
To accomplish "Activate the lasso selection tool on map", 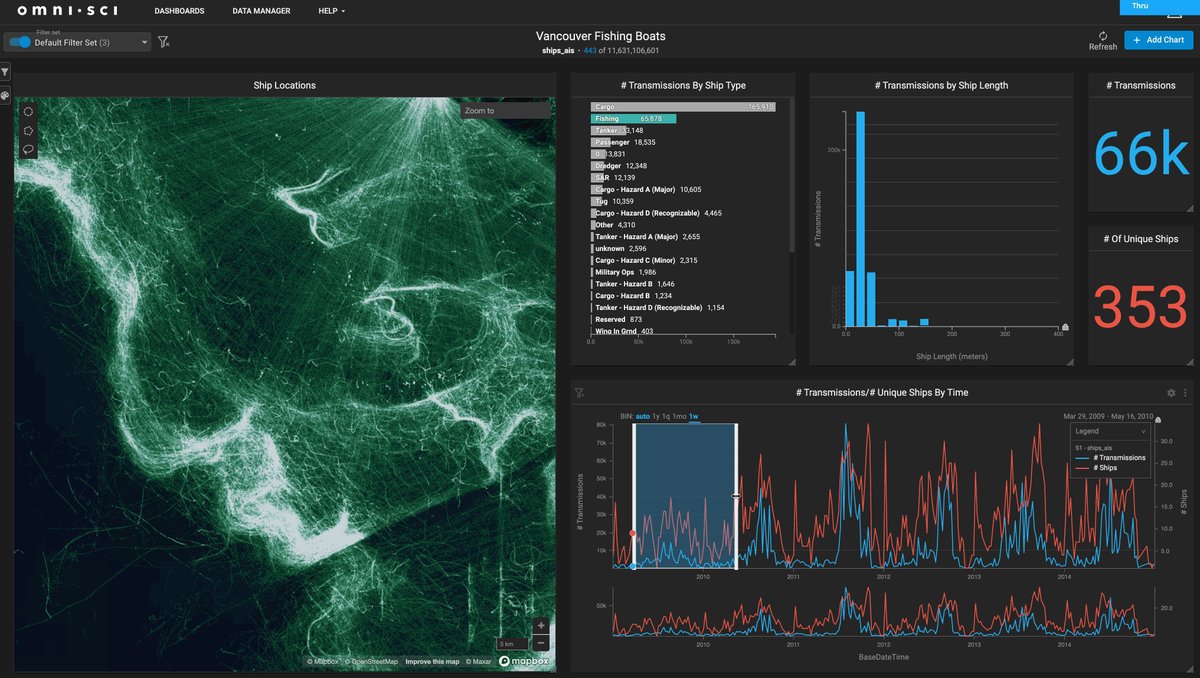I will 28,150.
